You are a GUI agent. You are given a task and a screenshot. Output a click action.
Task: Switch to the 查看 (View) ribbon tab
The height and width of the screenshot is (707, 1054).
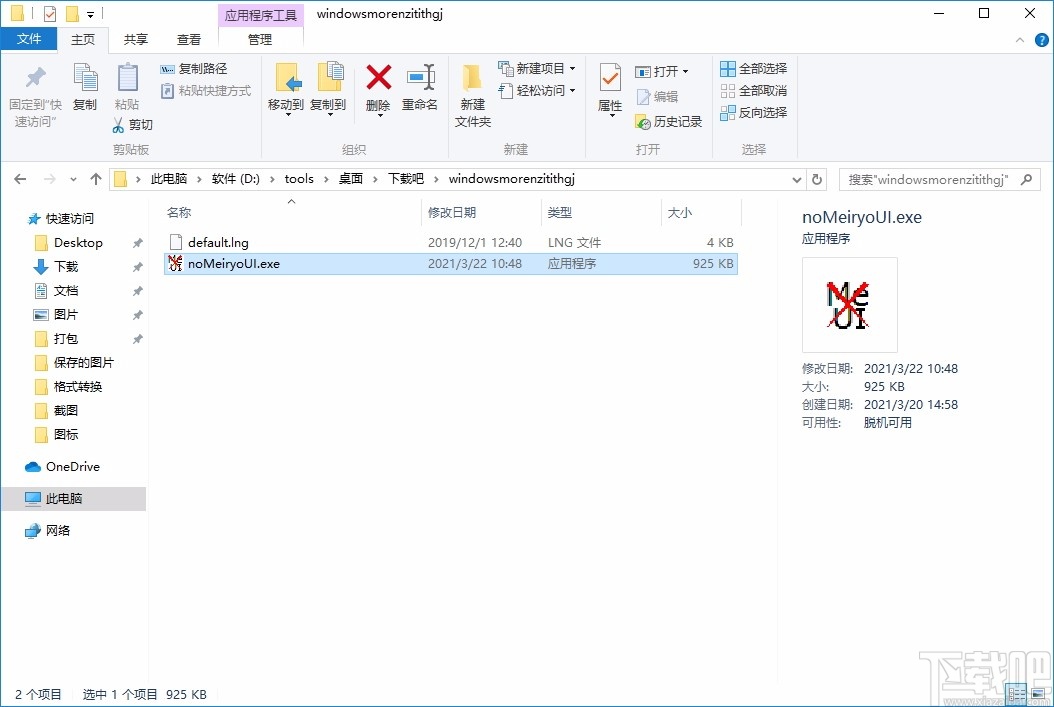pos(189,39)
